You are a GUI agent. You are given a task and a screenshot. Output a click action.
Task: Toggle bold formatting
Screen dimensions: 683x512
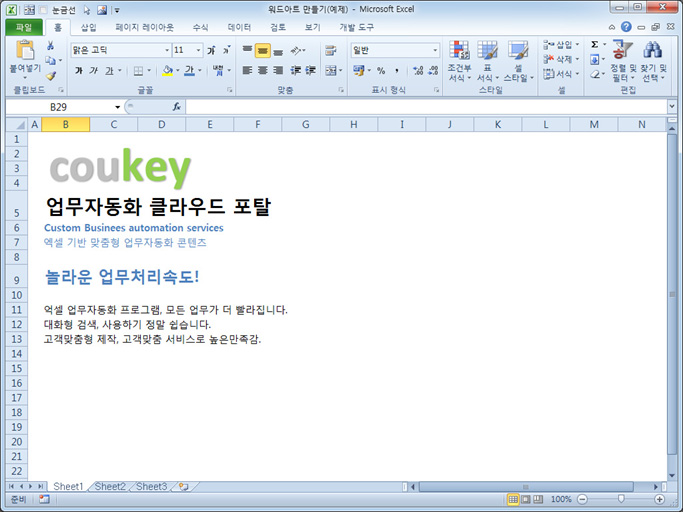pyautogui.click(x=79, y=71)
